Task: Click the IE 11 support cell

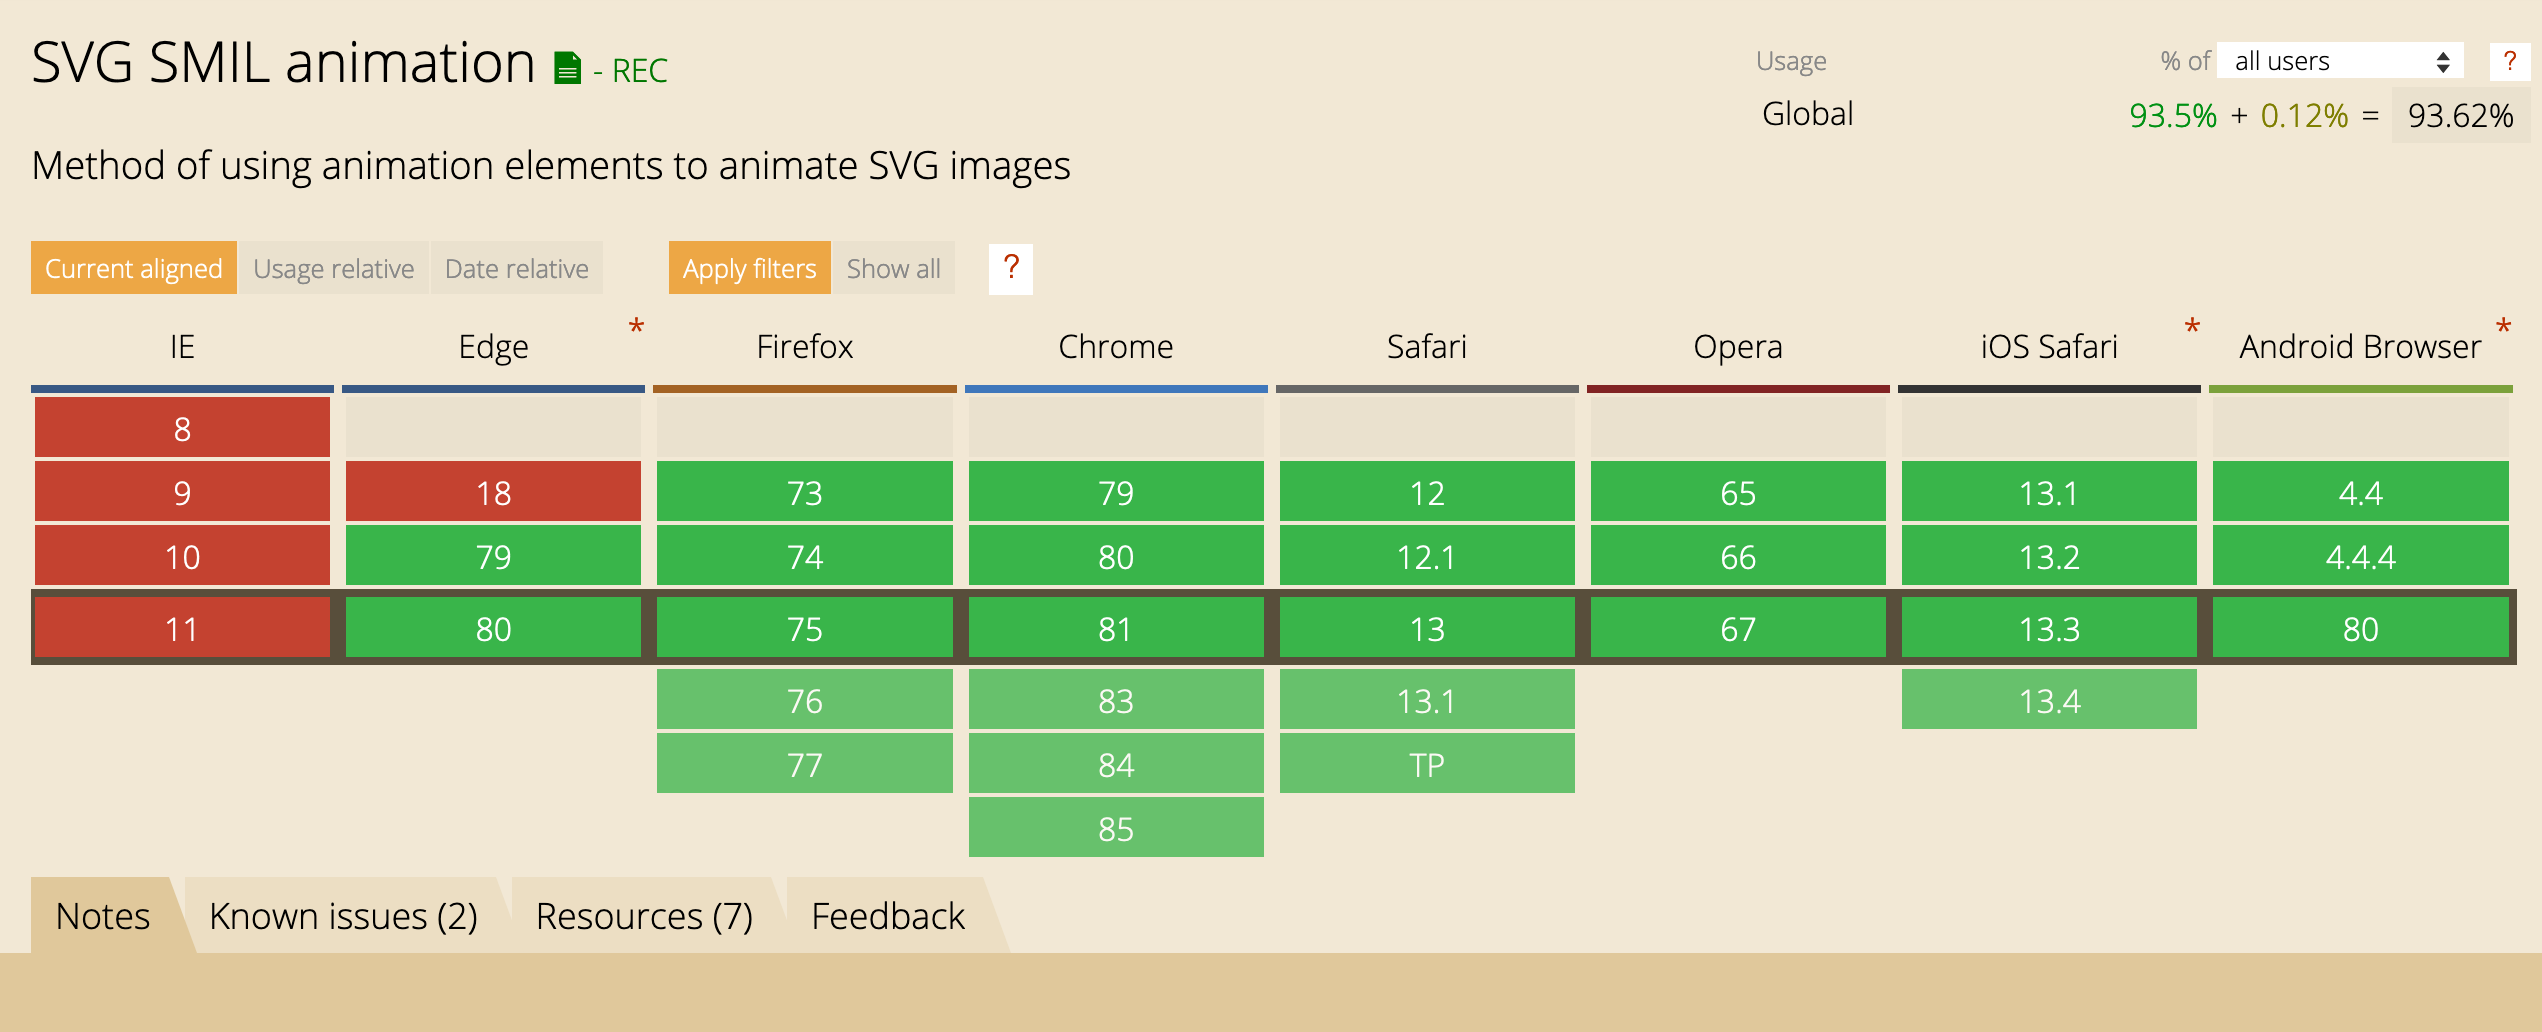Action: coord(182,629)
